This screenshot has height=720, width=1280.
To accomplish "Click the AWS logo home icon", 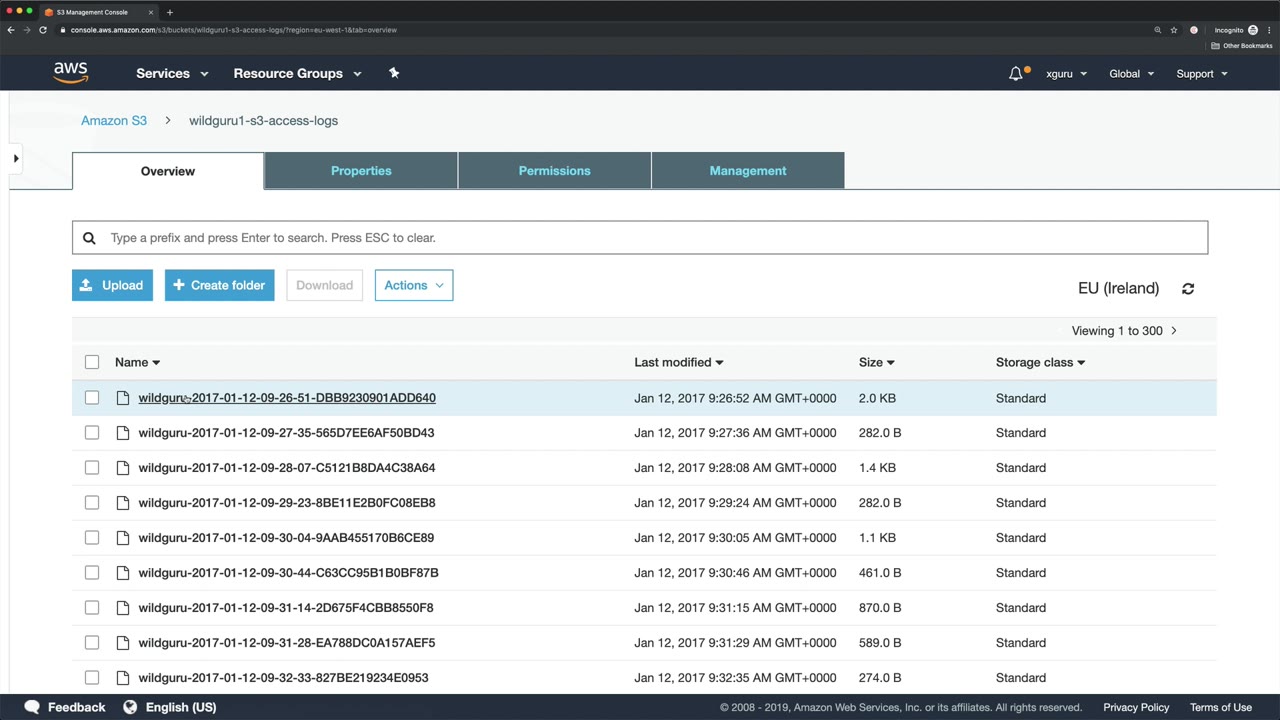I will [71, 73].
